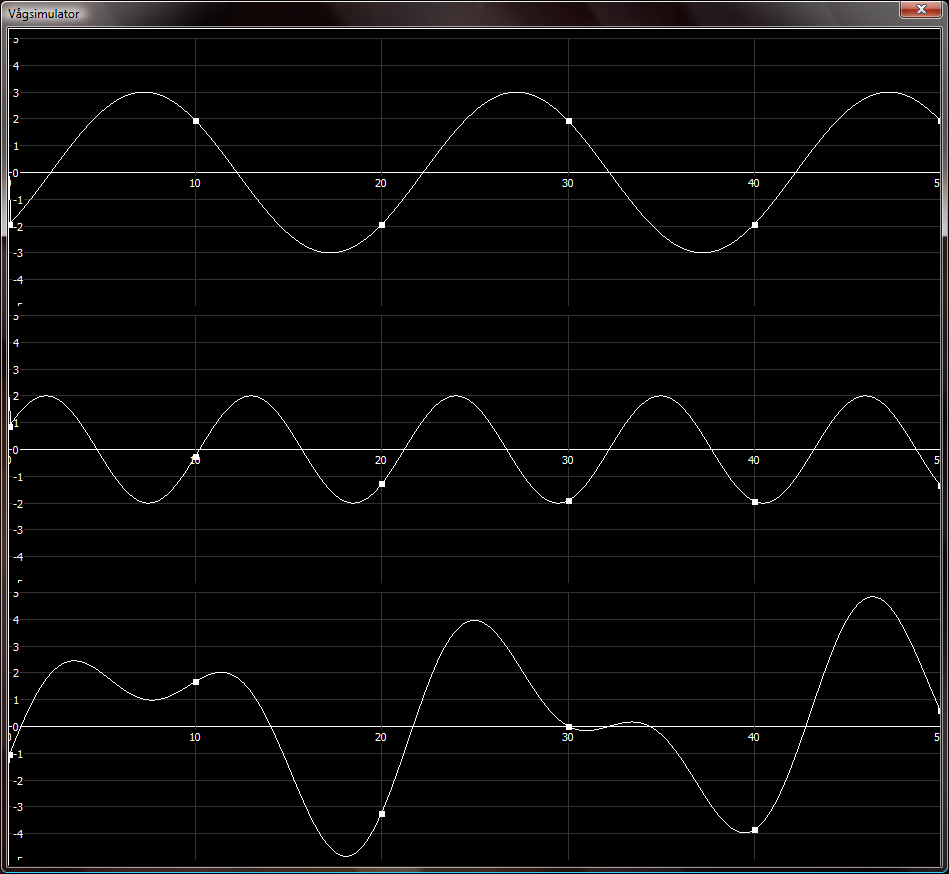Click y-axis label 4 in top graph
This screenshot has height=874, width=949.
[16, 66]
